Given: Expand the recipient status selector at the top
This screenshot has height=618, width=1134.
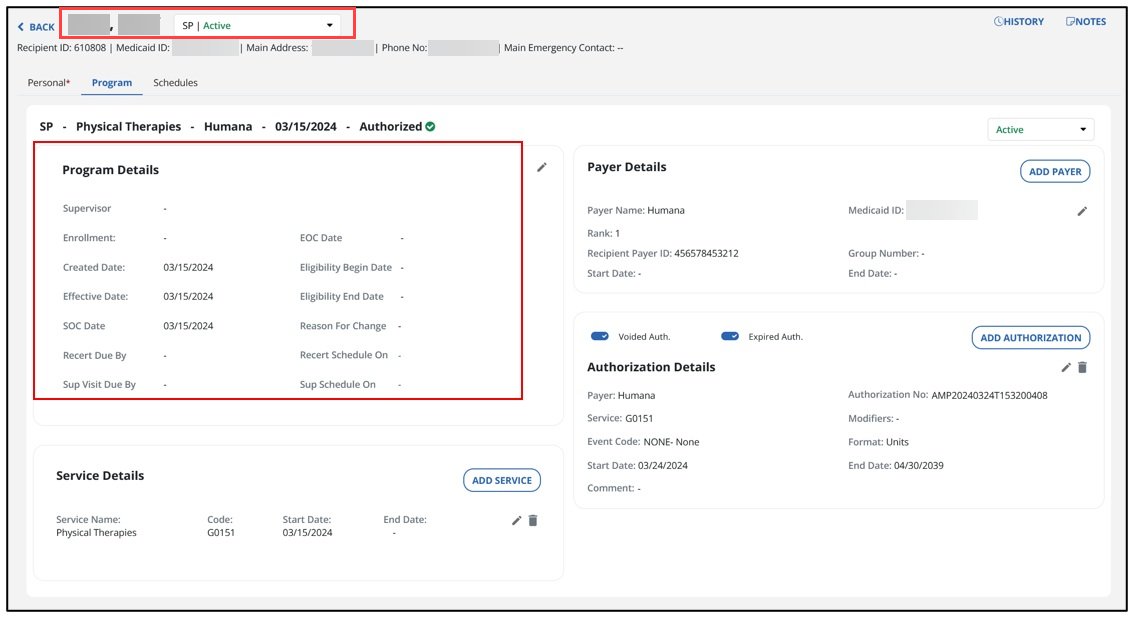Looking at the screenshot, I should coord(329,26).
